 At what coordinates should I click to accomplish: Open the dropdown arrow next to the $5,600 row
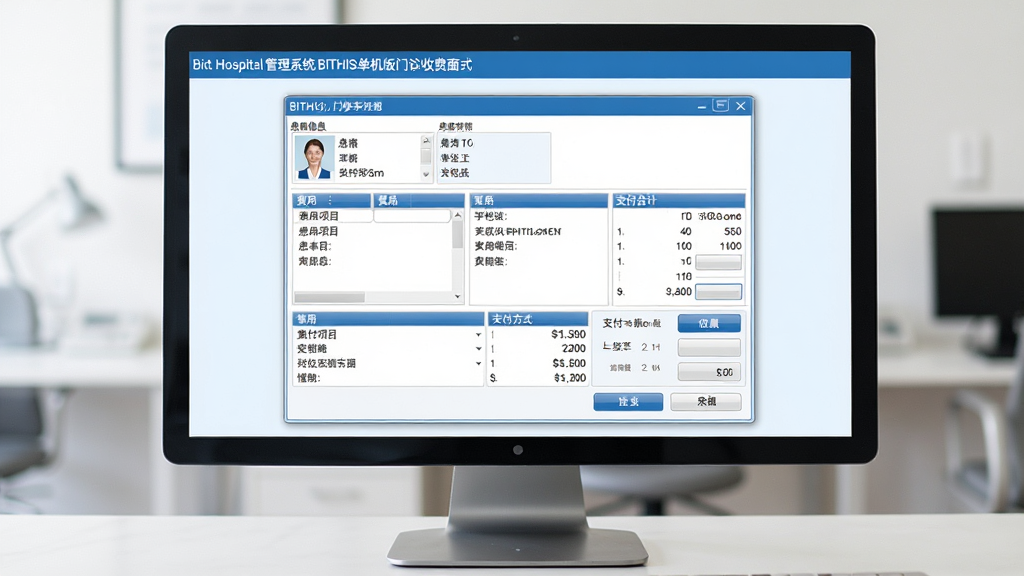[479, 364]
